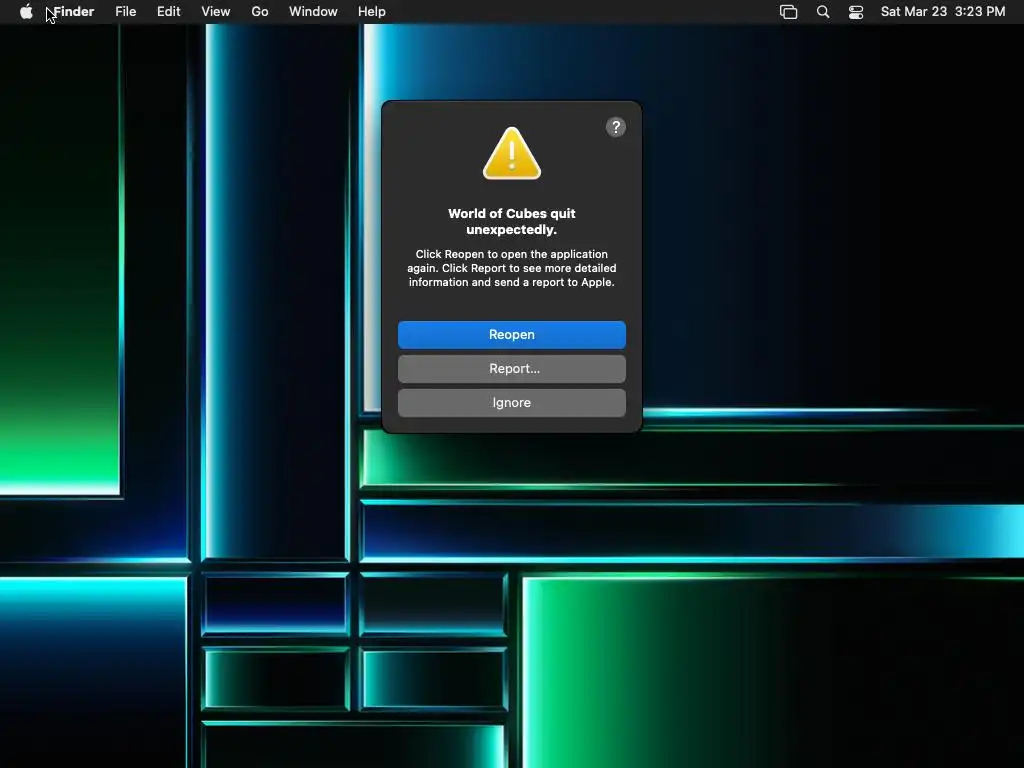Click the Report... button
Image resolution: width=1024 pixels, height=768 pixels.
pyautogui.click(x=512, y=368)
